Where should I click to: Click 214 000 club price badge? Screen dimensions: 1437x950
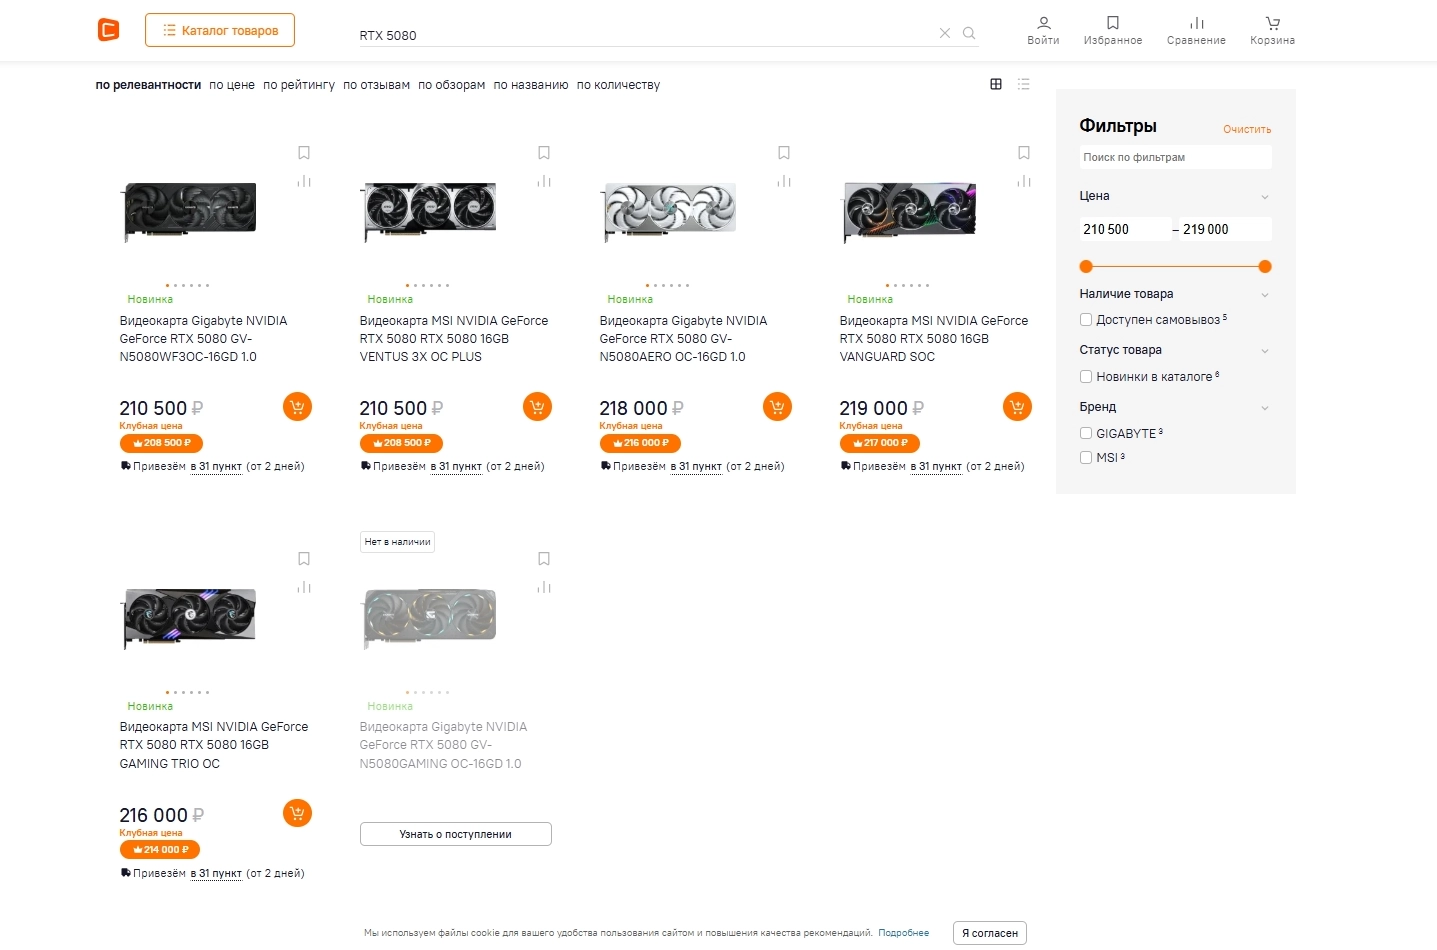point(160,850)
